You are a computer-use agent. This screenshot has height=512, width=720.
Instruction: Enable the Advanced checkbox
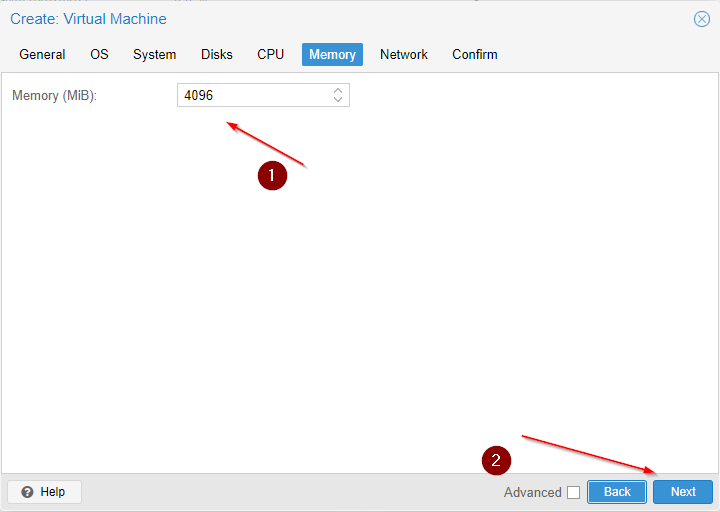coord(573,492)
